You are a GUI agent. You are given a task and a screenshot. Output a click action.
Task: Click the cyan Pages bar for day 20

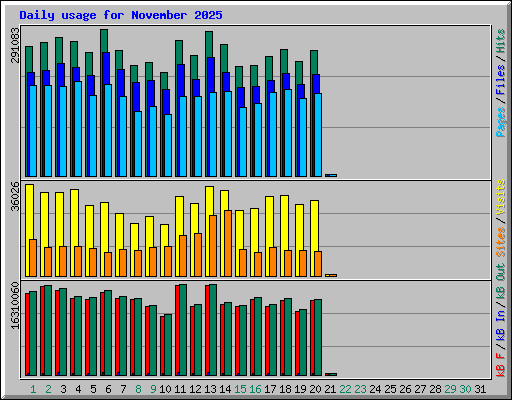318,135
